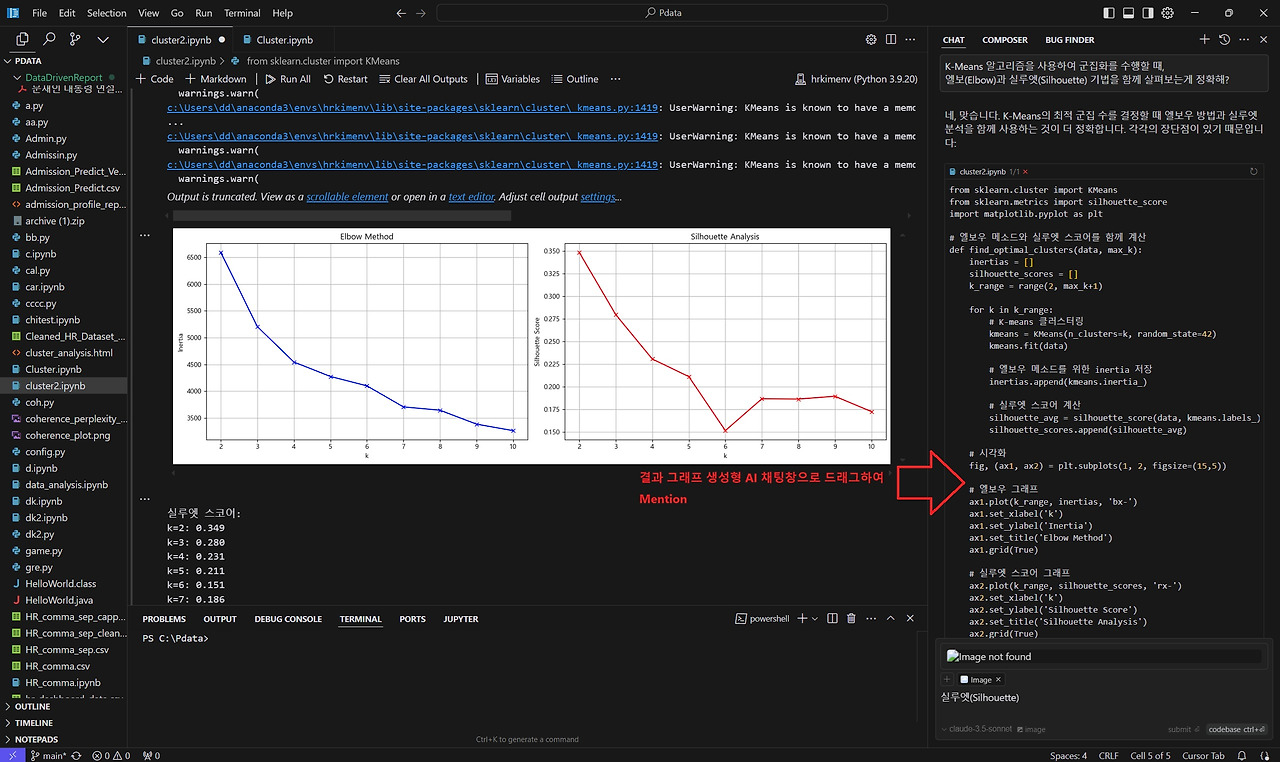Open the Run menu

[204, 13]
